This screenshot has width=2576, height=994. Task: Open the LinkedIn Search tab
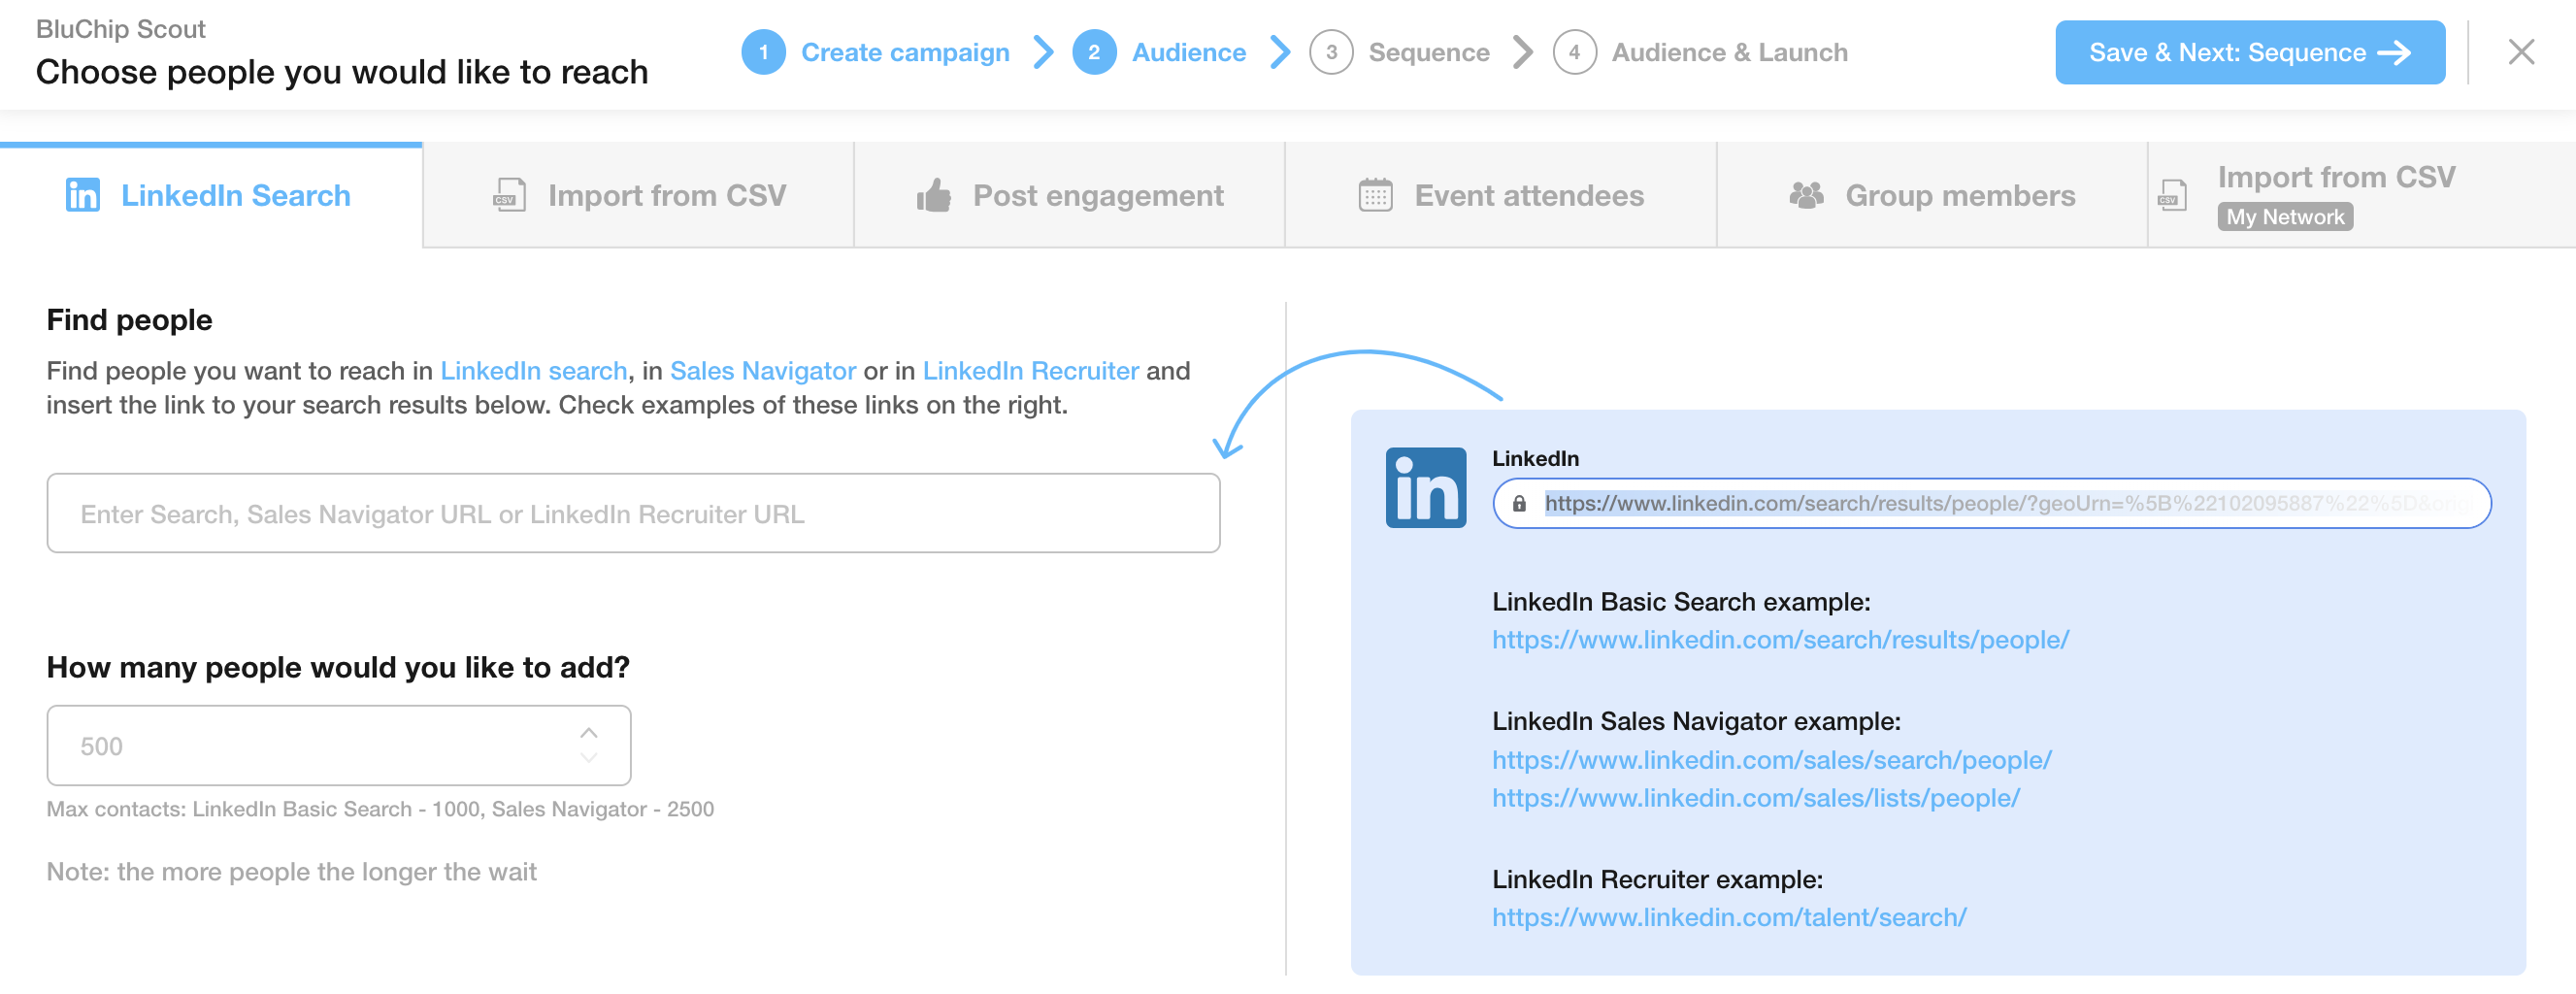pyautogui.click(x=210, y=195)
